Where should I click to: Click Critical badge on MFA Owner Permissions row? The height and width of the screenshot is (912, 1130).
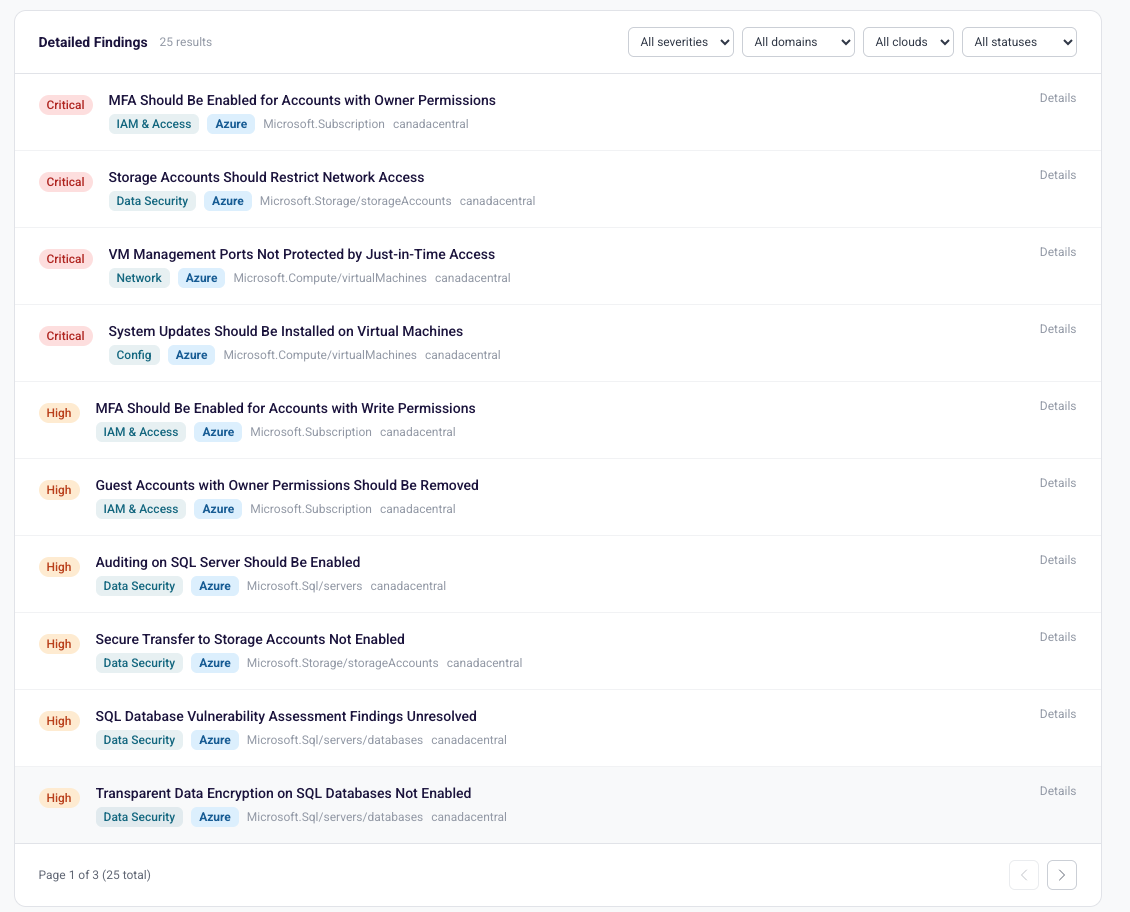[x=66, y=105]
